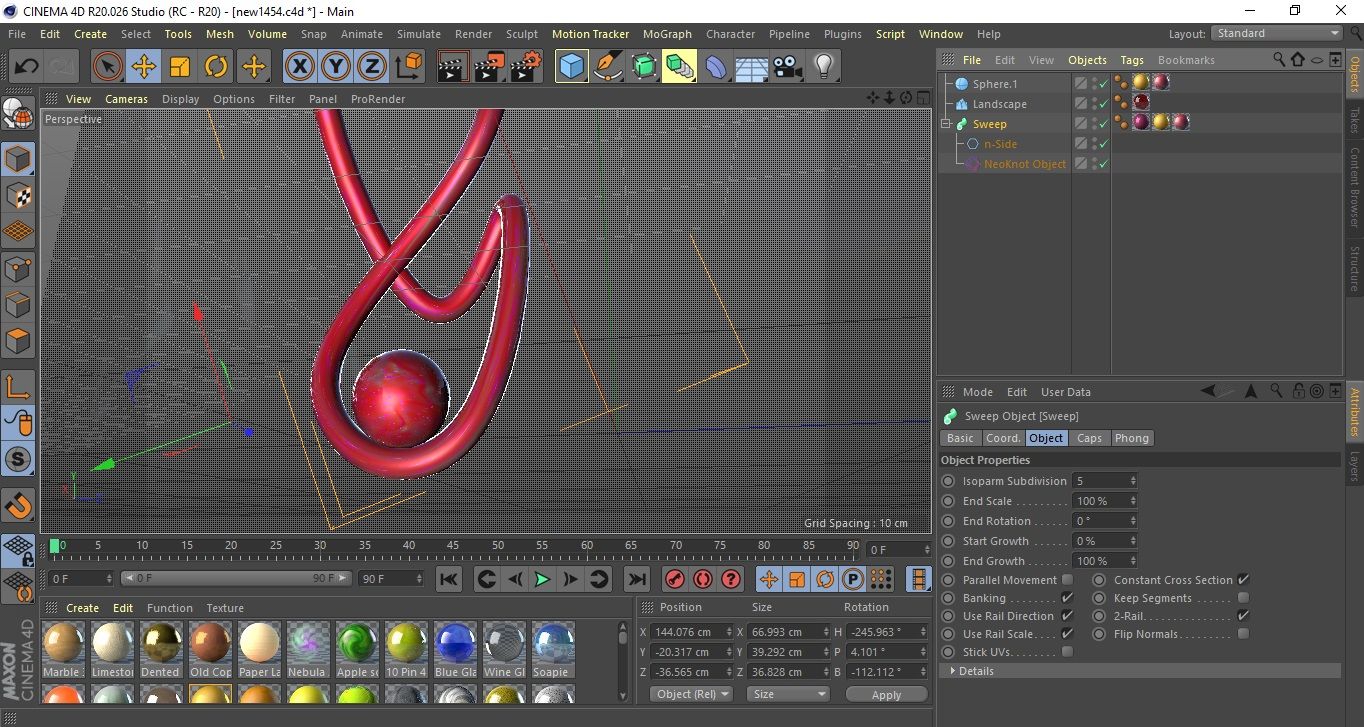Click the Camera object icon
Viewport: 1364px width, 727px height.
click(788, 67)
